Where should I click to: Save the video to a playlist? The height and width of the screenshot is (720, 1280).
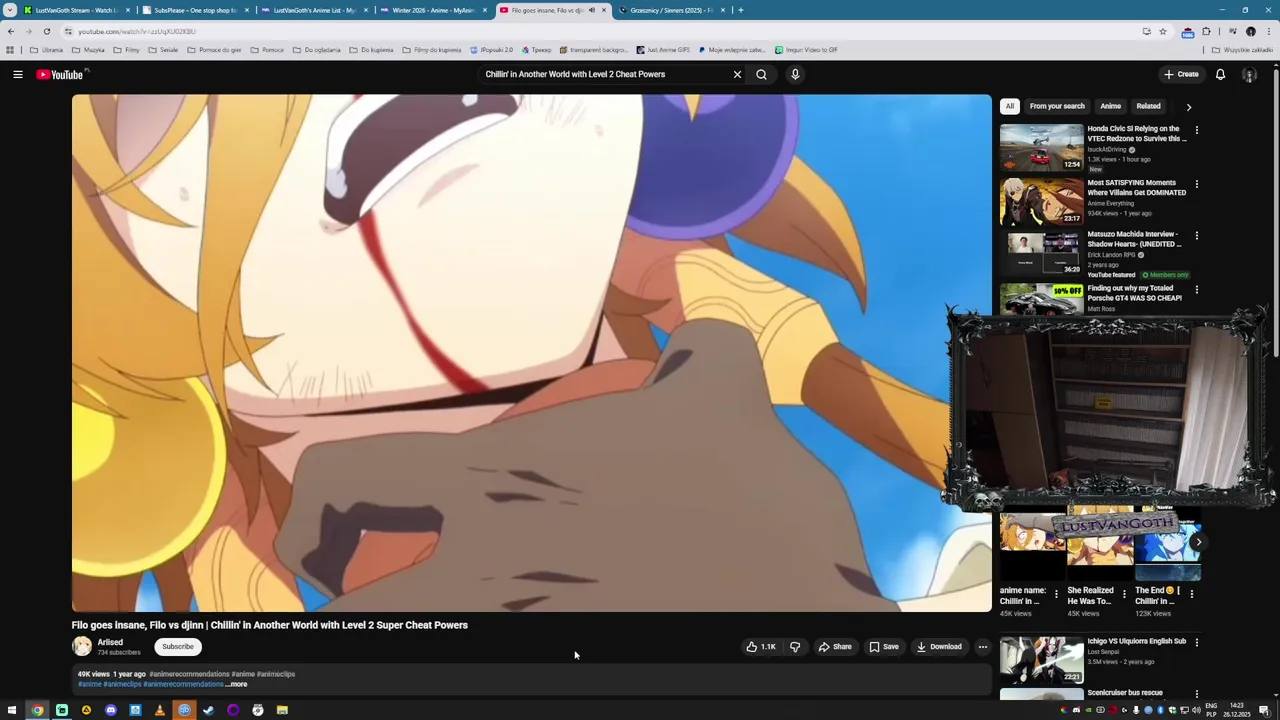coord(883,647)
